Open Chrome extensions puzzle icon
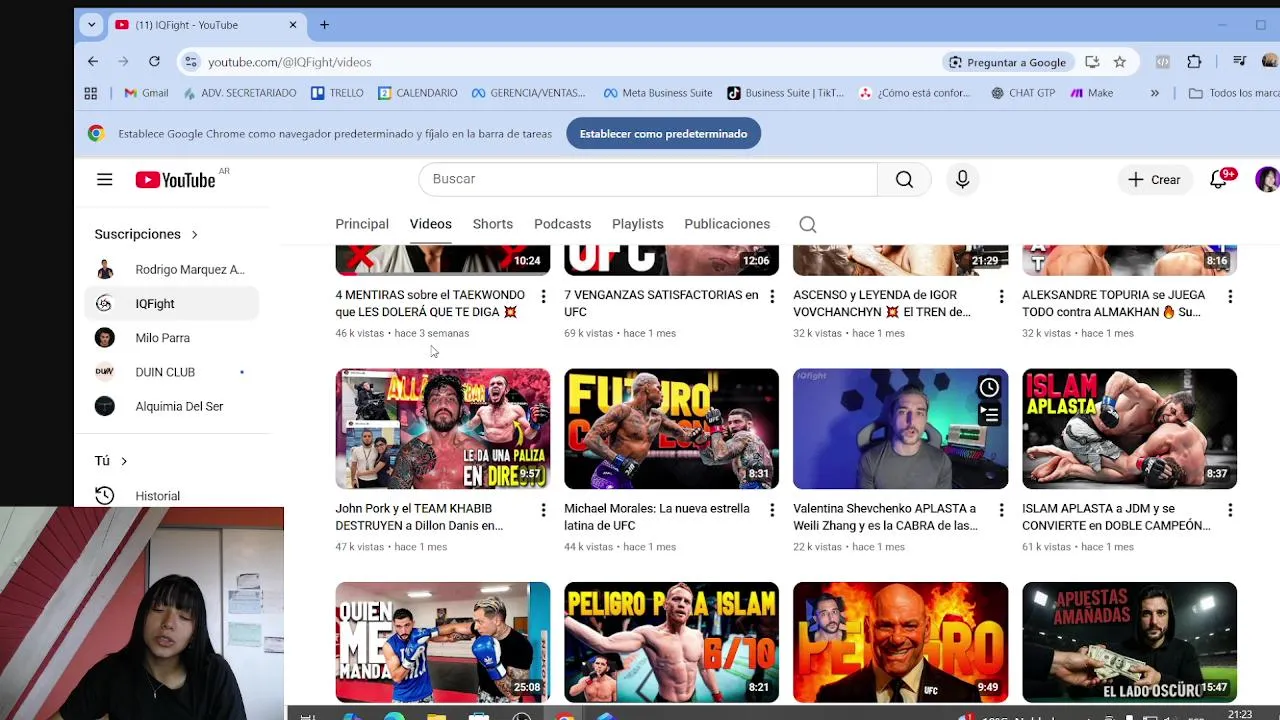1280x720 pixels. coord(1194,62)
